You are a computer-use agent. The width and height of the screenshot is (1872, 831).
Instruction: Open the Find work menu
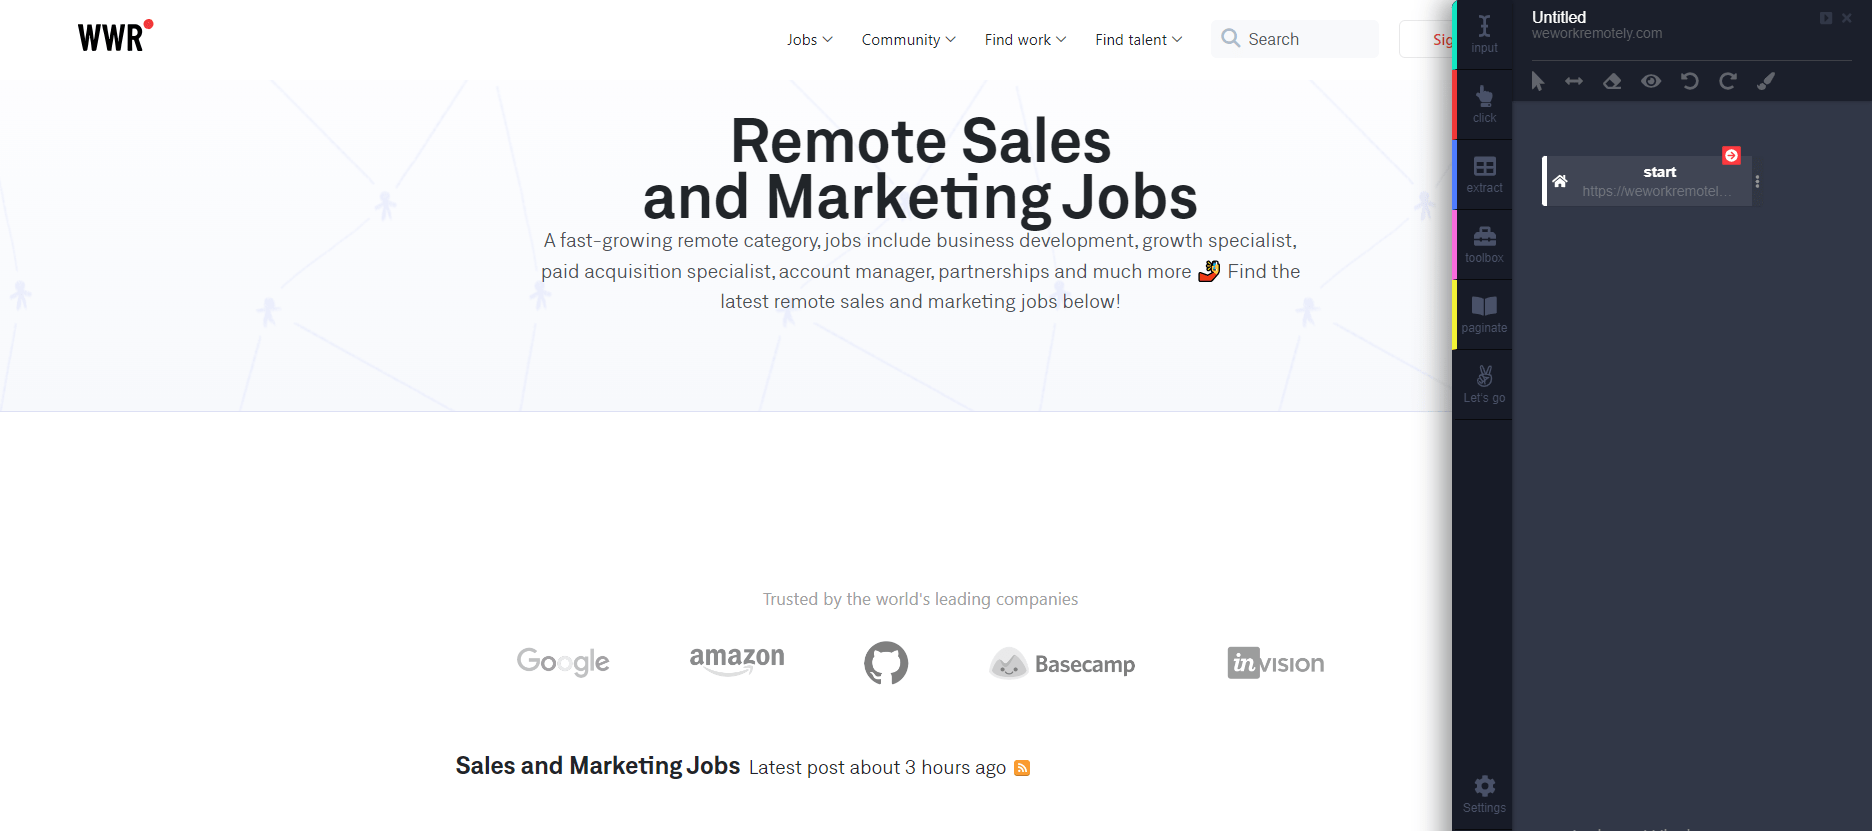1025,40
